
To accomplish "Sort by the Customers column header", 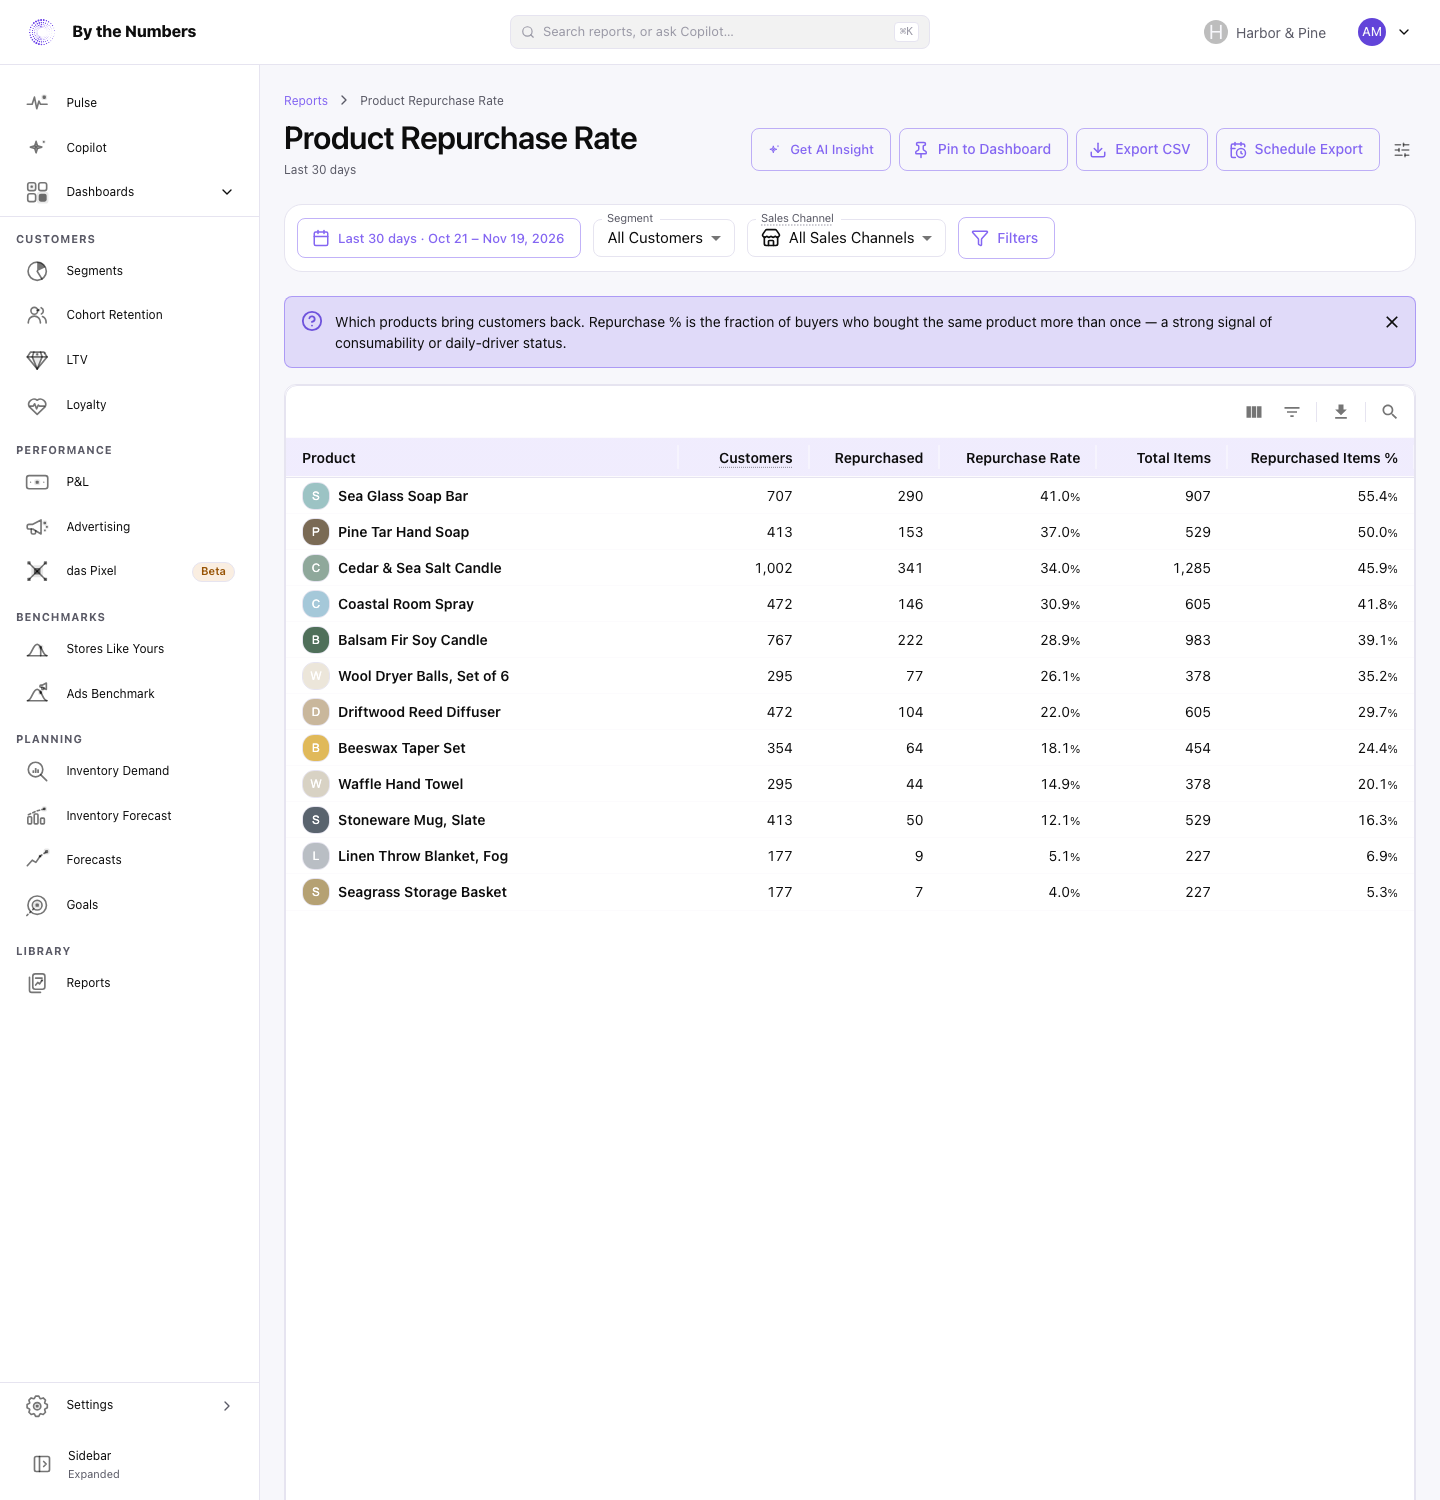I will click(x=756, y=458).
